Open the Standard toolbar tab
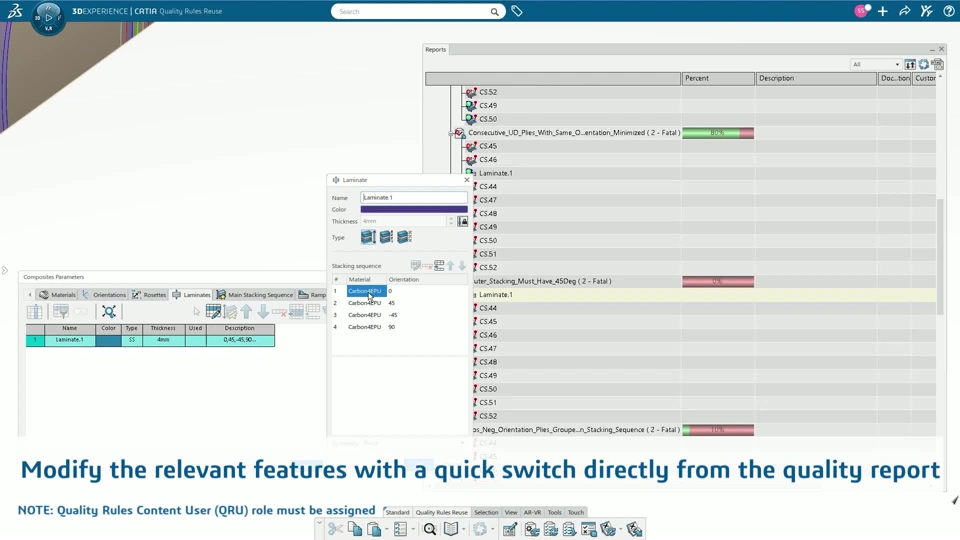Screen dimensions: 960x540 pyautogui.click(x=397, y=512)
